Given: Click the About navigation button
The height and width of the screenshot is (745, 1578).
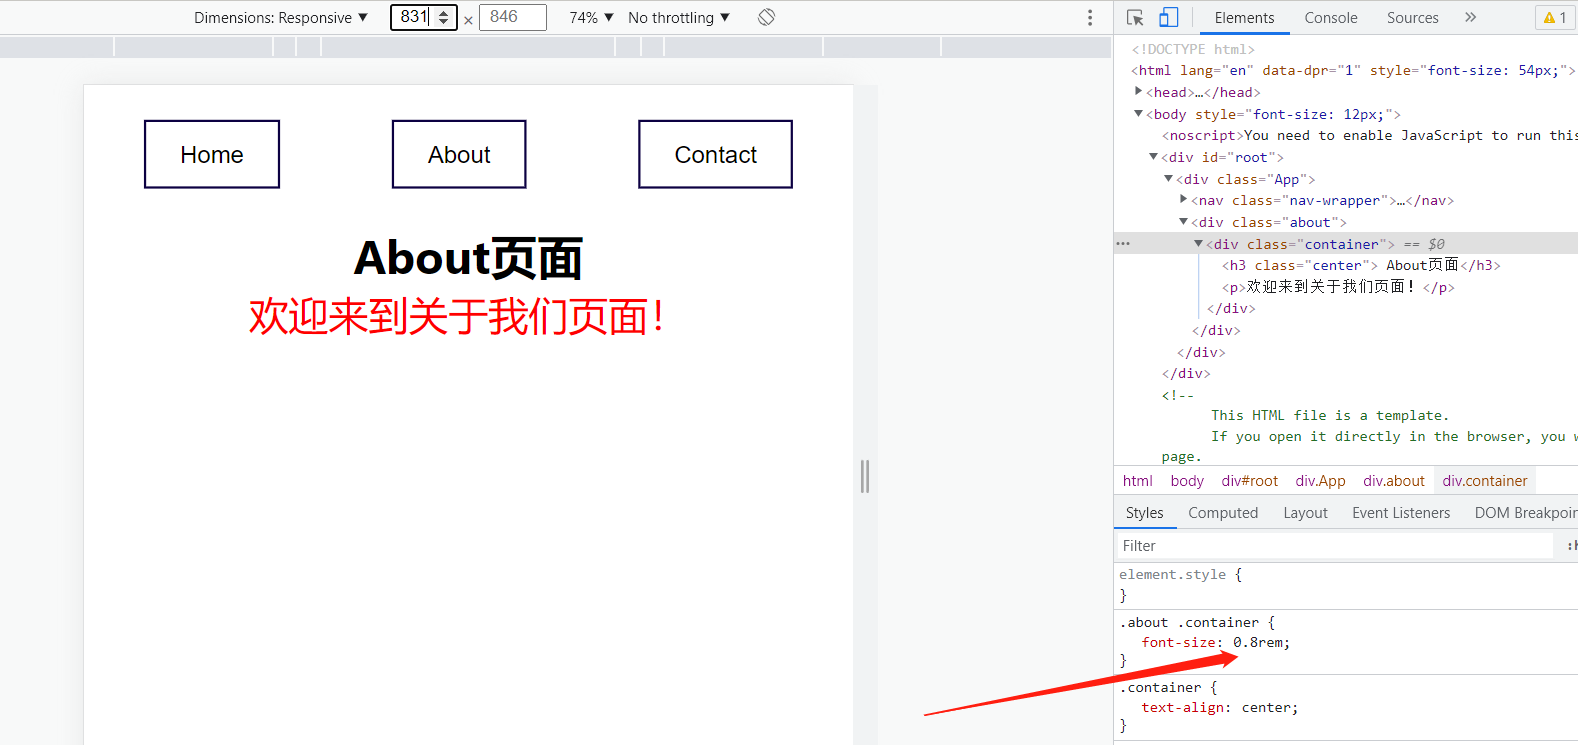Looking at the screenshot, I should tap(459, 154).
